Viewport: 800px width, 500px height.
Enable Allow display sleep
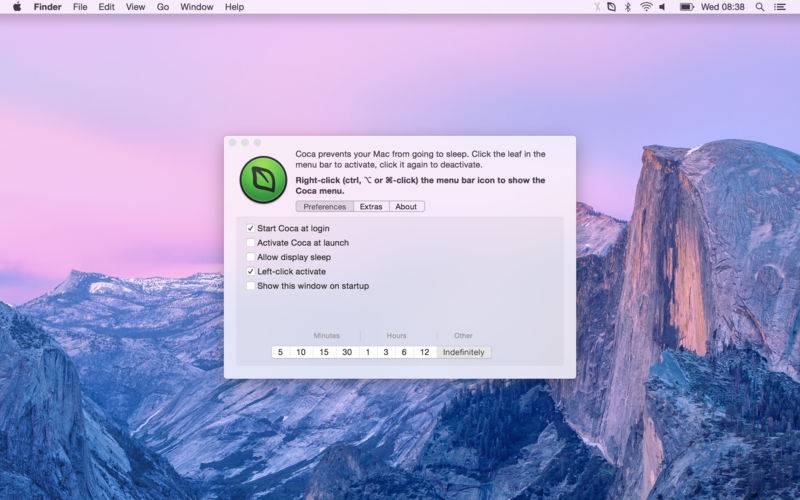pyautogui.click(x=251, y=257)
